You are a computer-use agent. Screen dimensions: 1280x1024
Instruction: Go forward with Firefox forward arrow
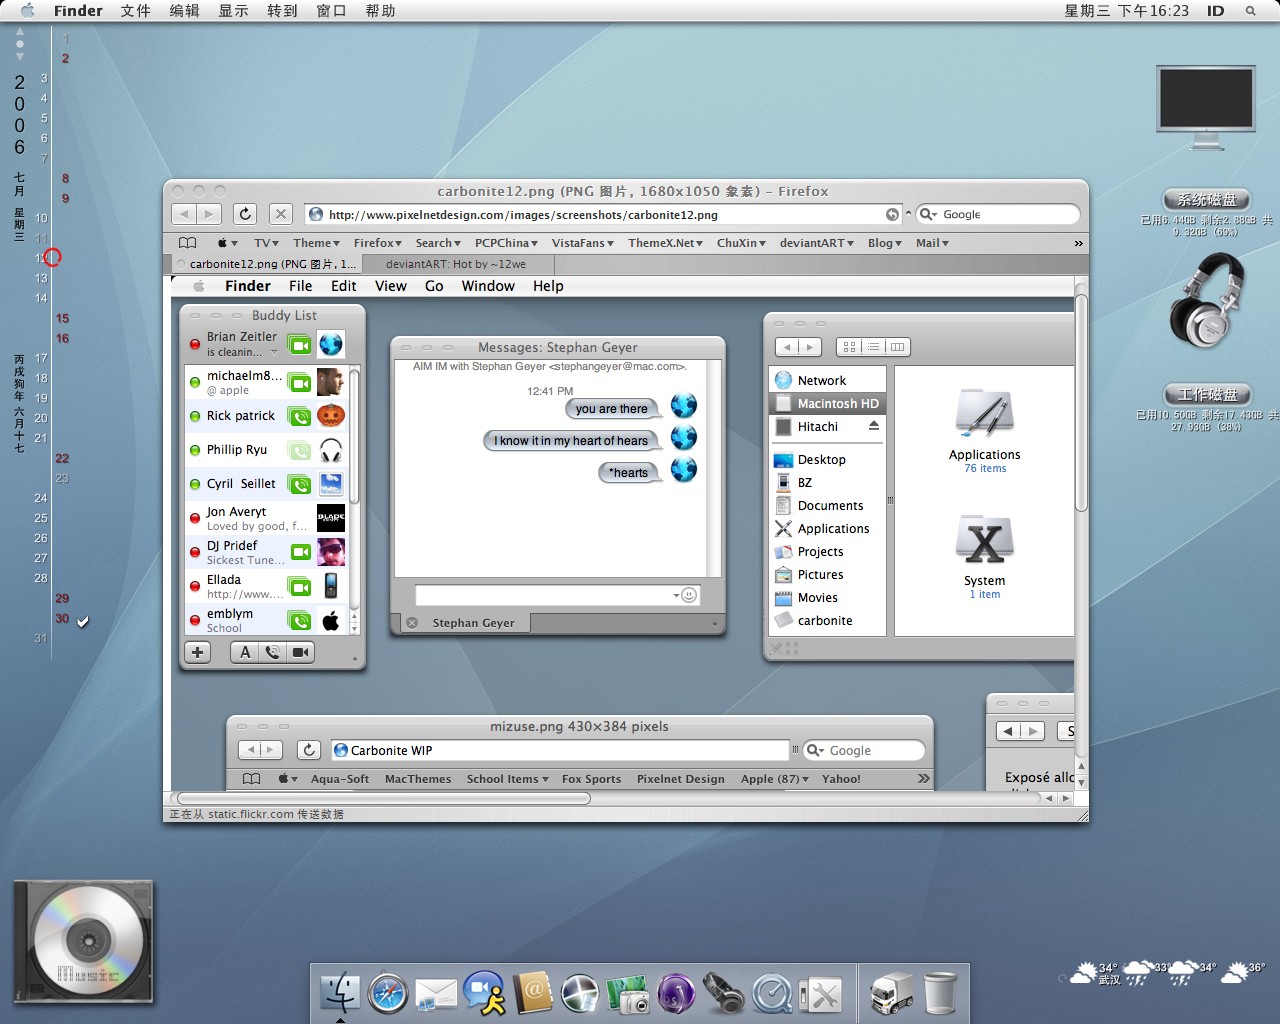coord(209,213)
